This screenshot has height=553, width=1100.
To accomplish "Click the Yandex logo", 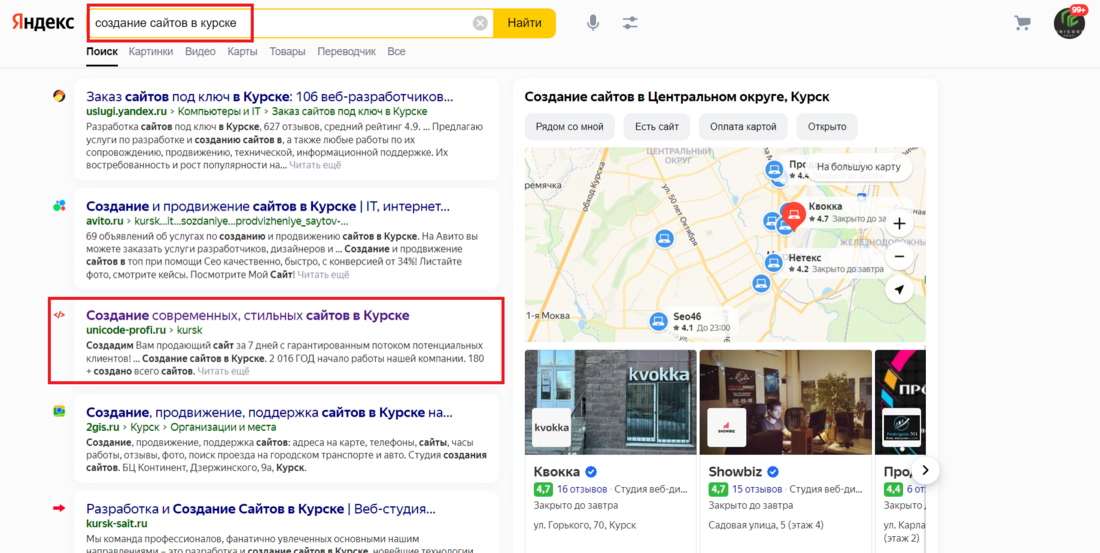I will point(42,22).
